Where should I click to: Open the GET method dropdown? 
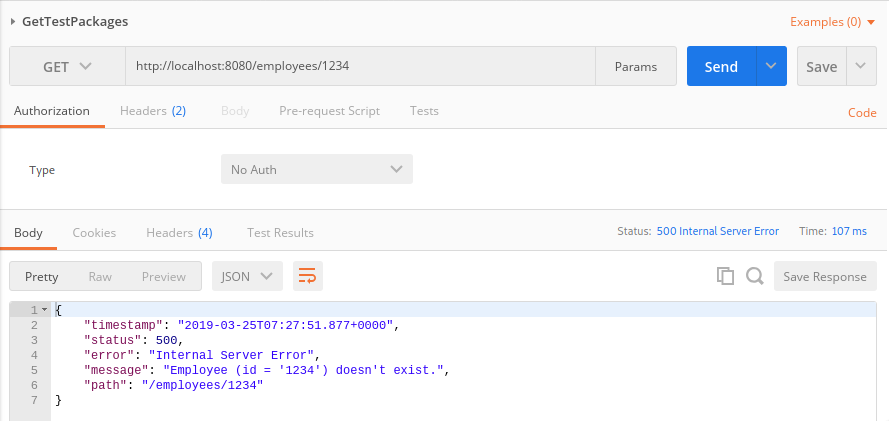67,67
